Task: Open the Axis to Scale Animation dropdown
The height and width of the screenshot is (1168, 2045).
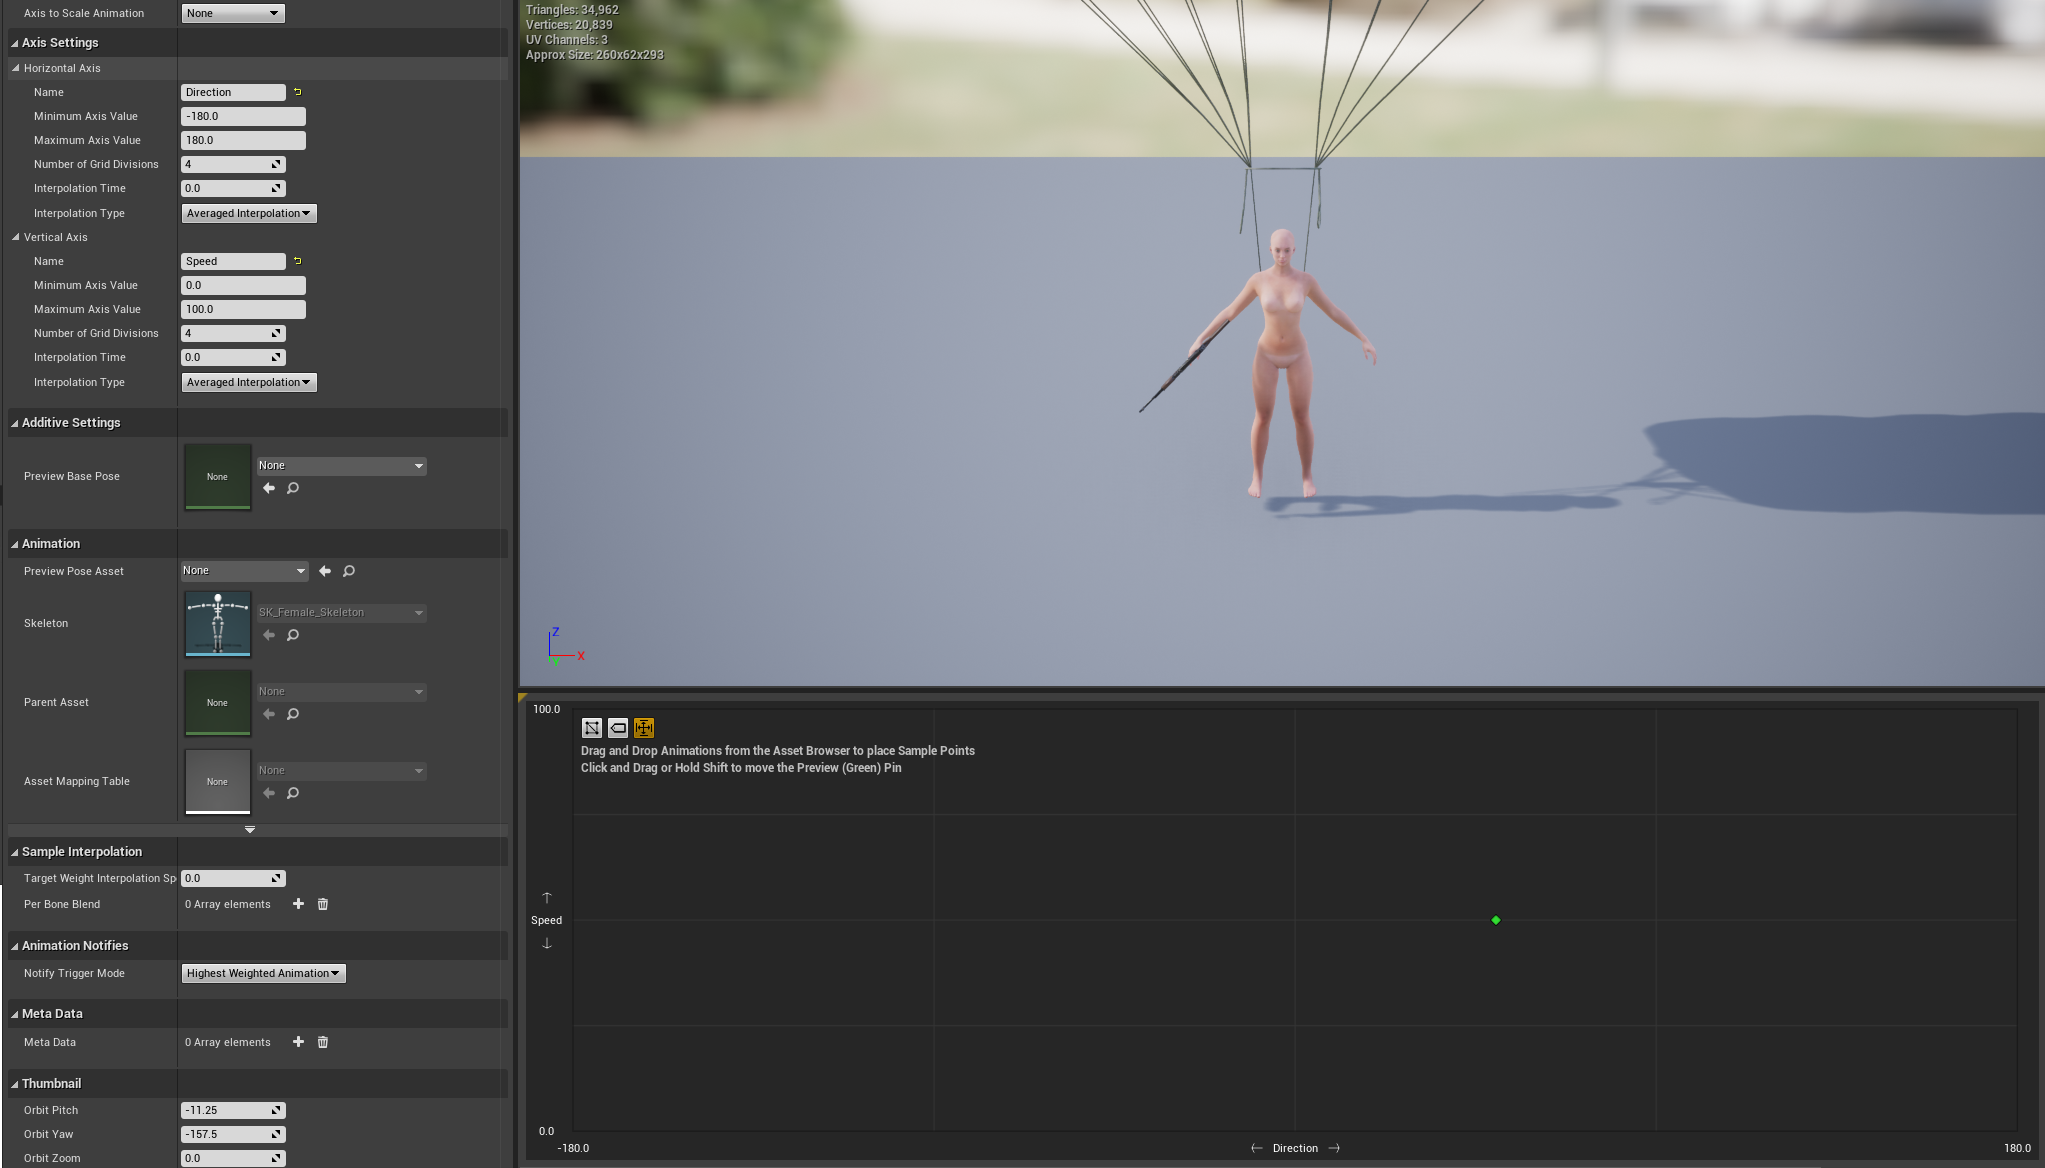Action: 232,13
